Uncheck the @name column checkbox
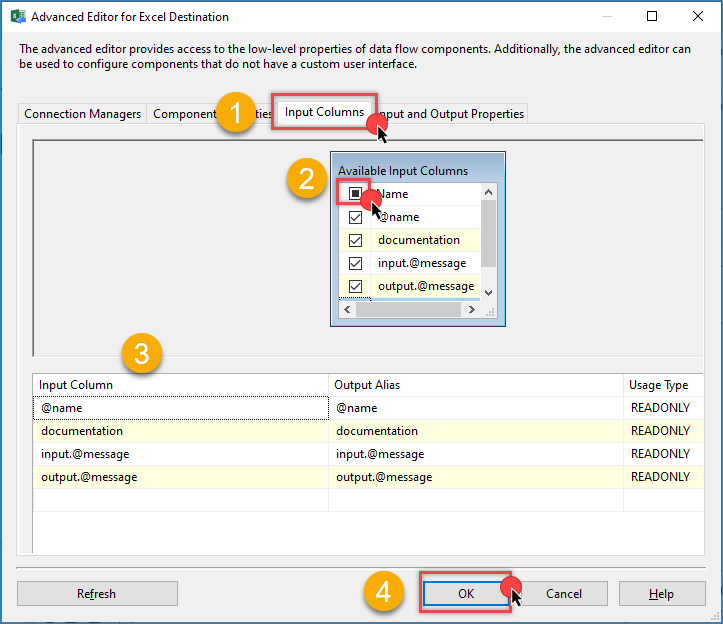Image resolution: width=723 pixels, height=624 pixels. [x=355, y=217]
